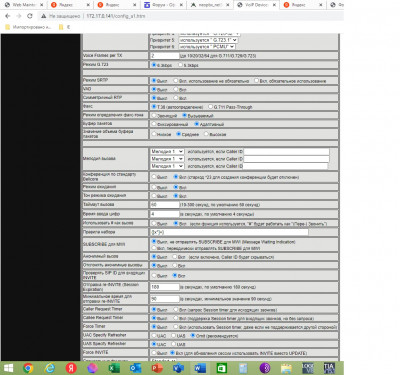
Task: Switch to Word on the taskbar
Action: (x=200, y=368)
